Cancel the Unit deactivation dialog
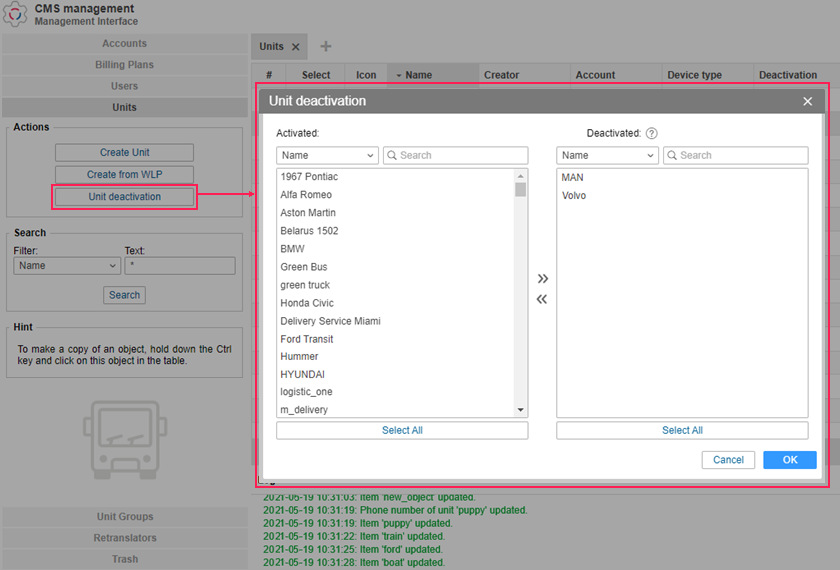840x570 pixels. [x=728, y=460]
